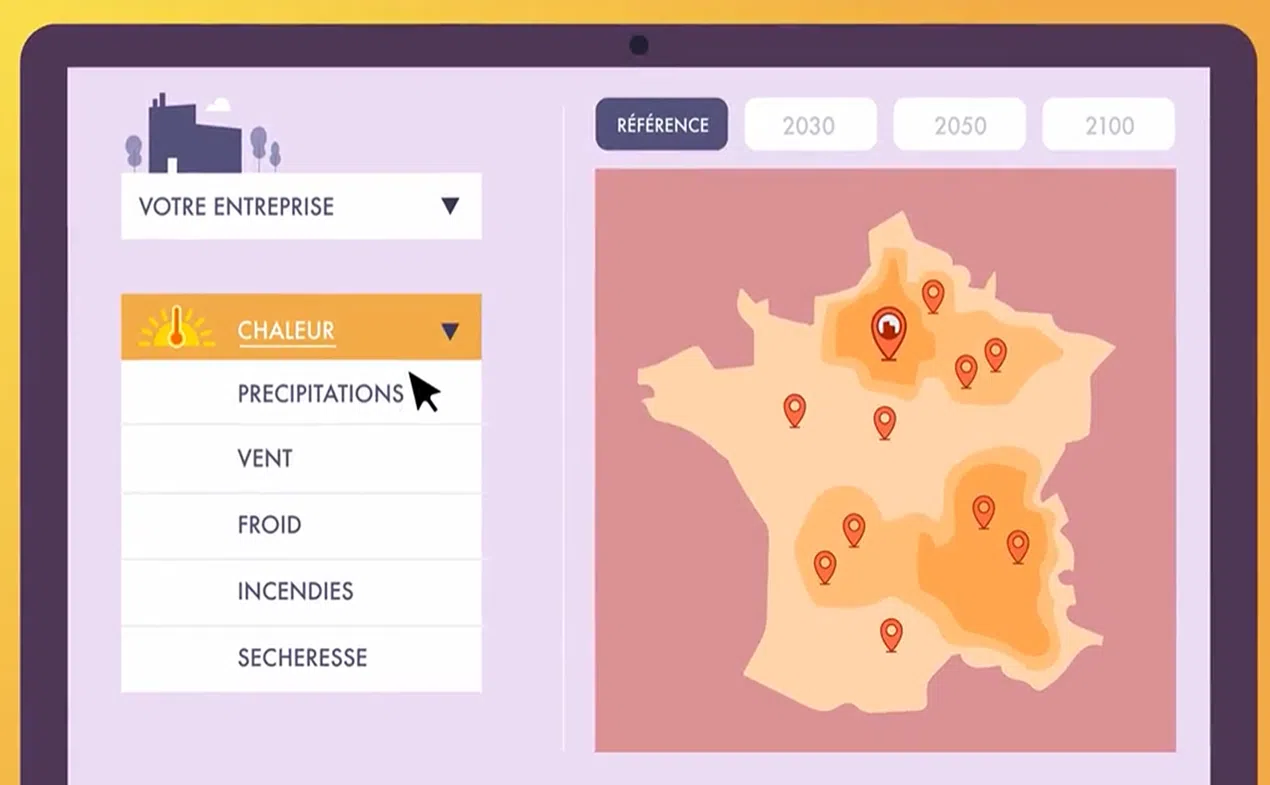
Task: Select the Vent option
Action: [265, 459]
